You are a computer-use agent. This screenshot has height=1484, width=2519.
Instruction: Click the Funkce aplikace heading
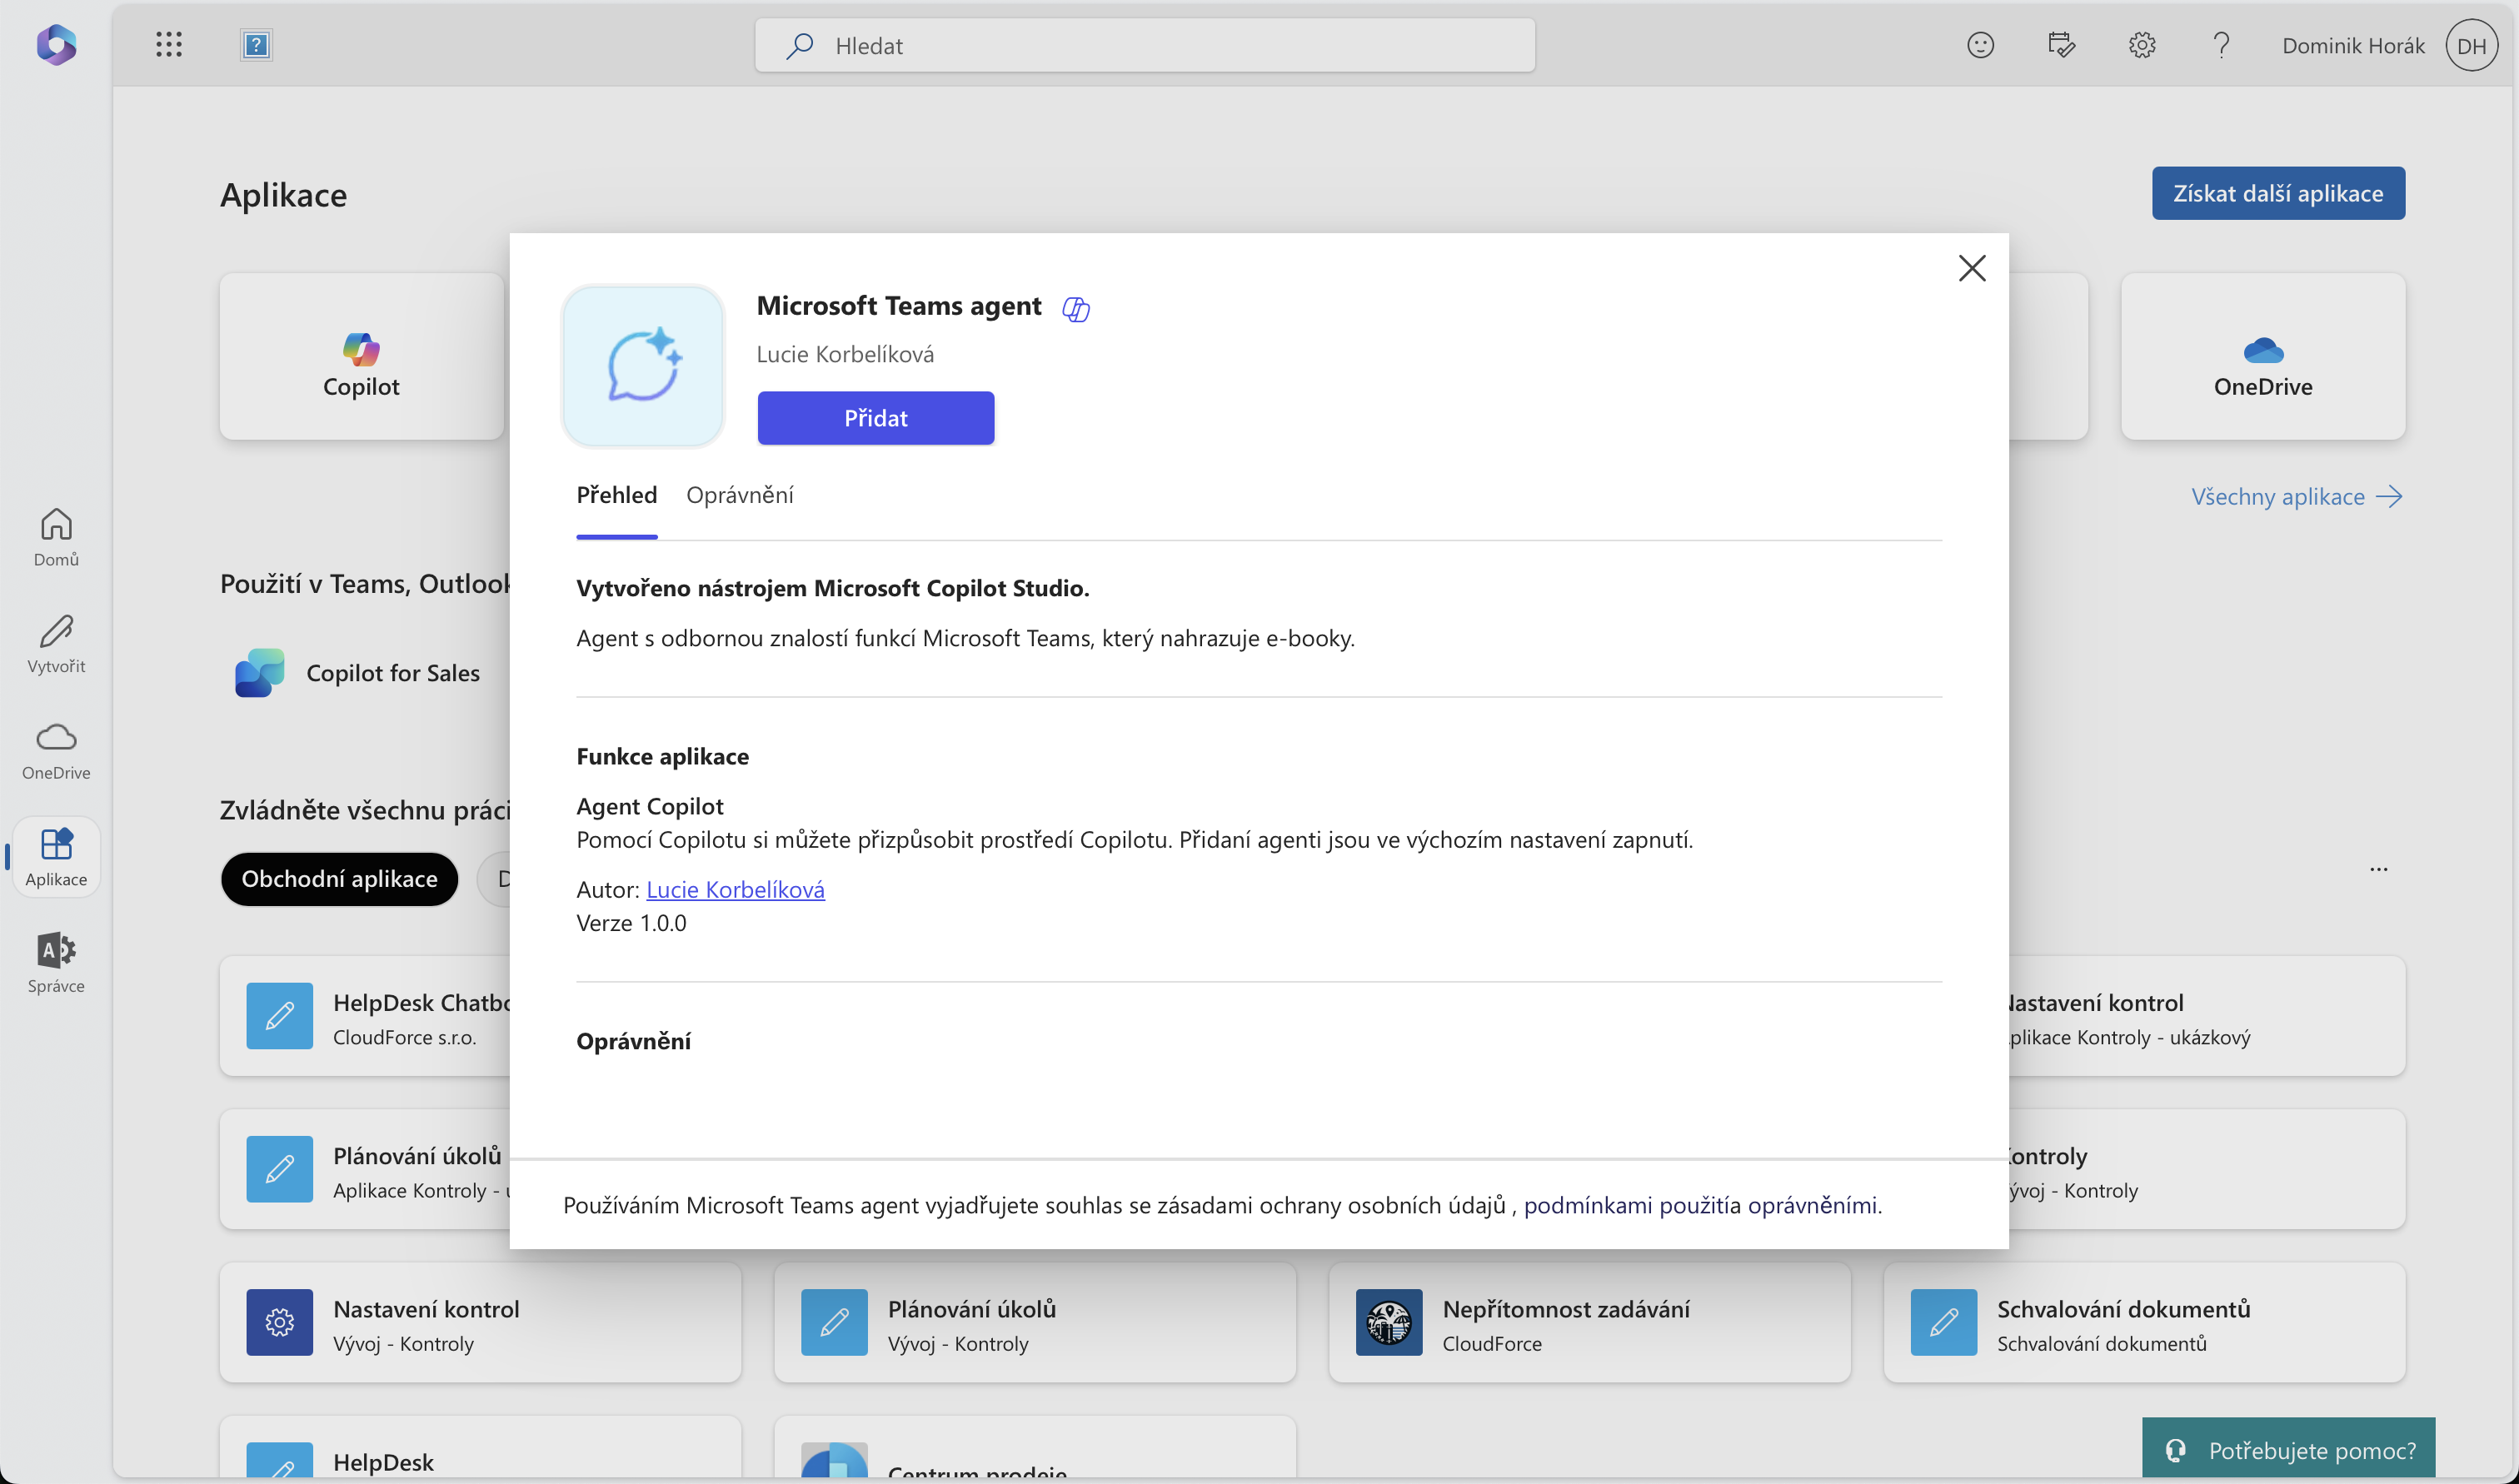[x=663, y=756]
